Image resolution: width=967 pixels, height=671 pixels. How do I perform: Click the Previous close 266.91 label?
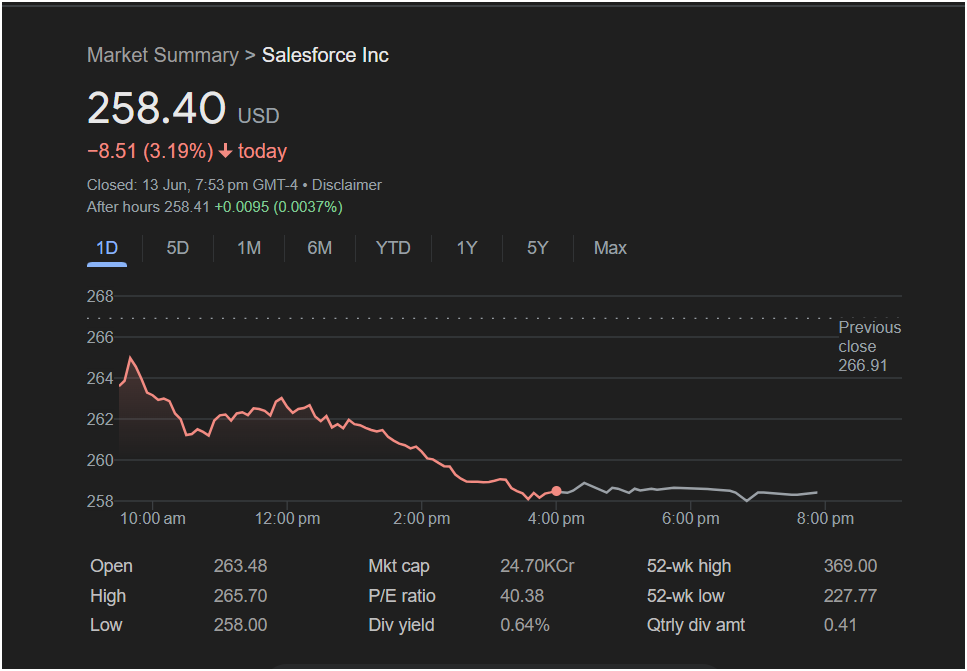(870, 346)
